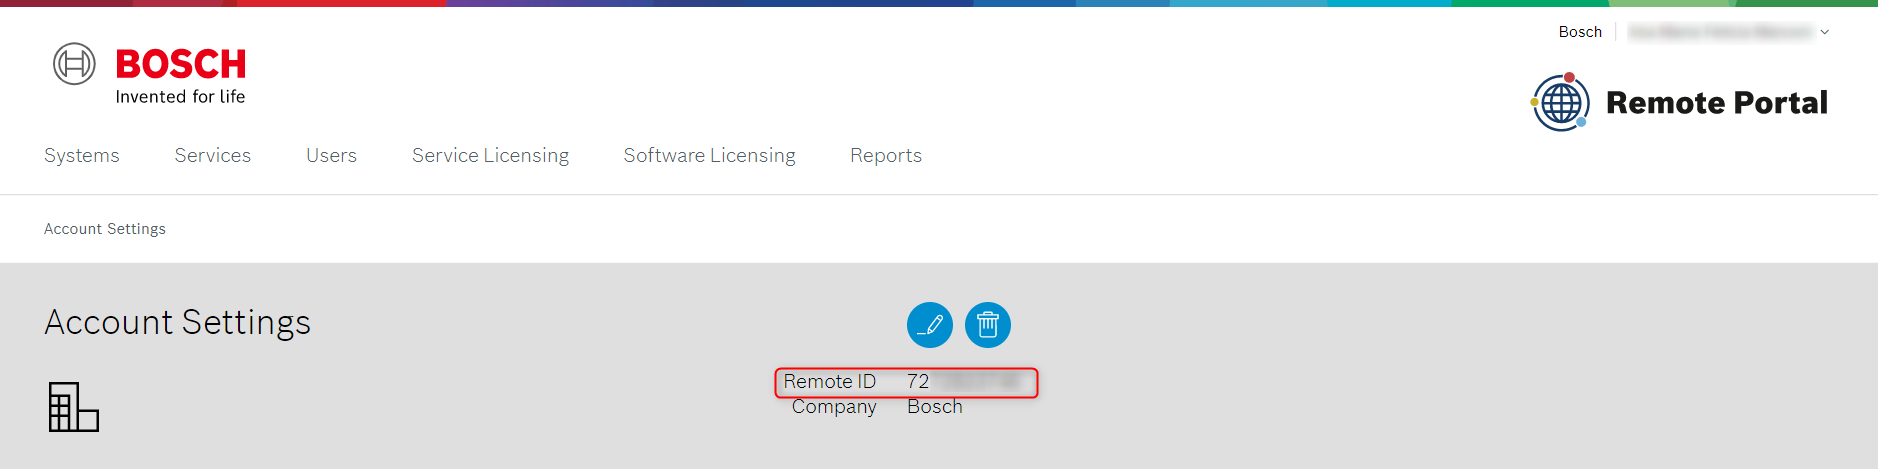Open Service Licensing
Viewport: 1878px width, 469px height.
[x=490, y=155]
